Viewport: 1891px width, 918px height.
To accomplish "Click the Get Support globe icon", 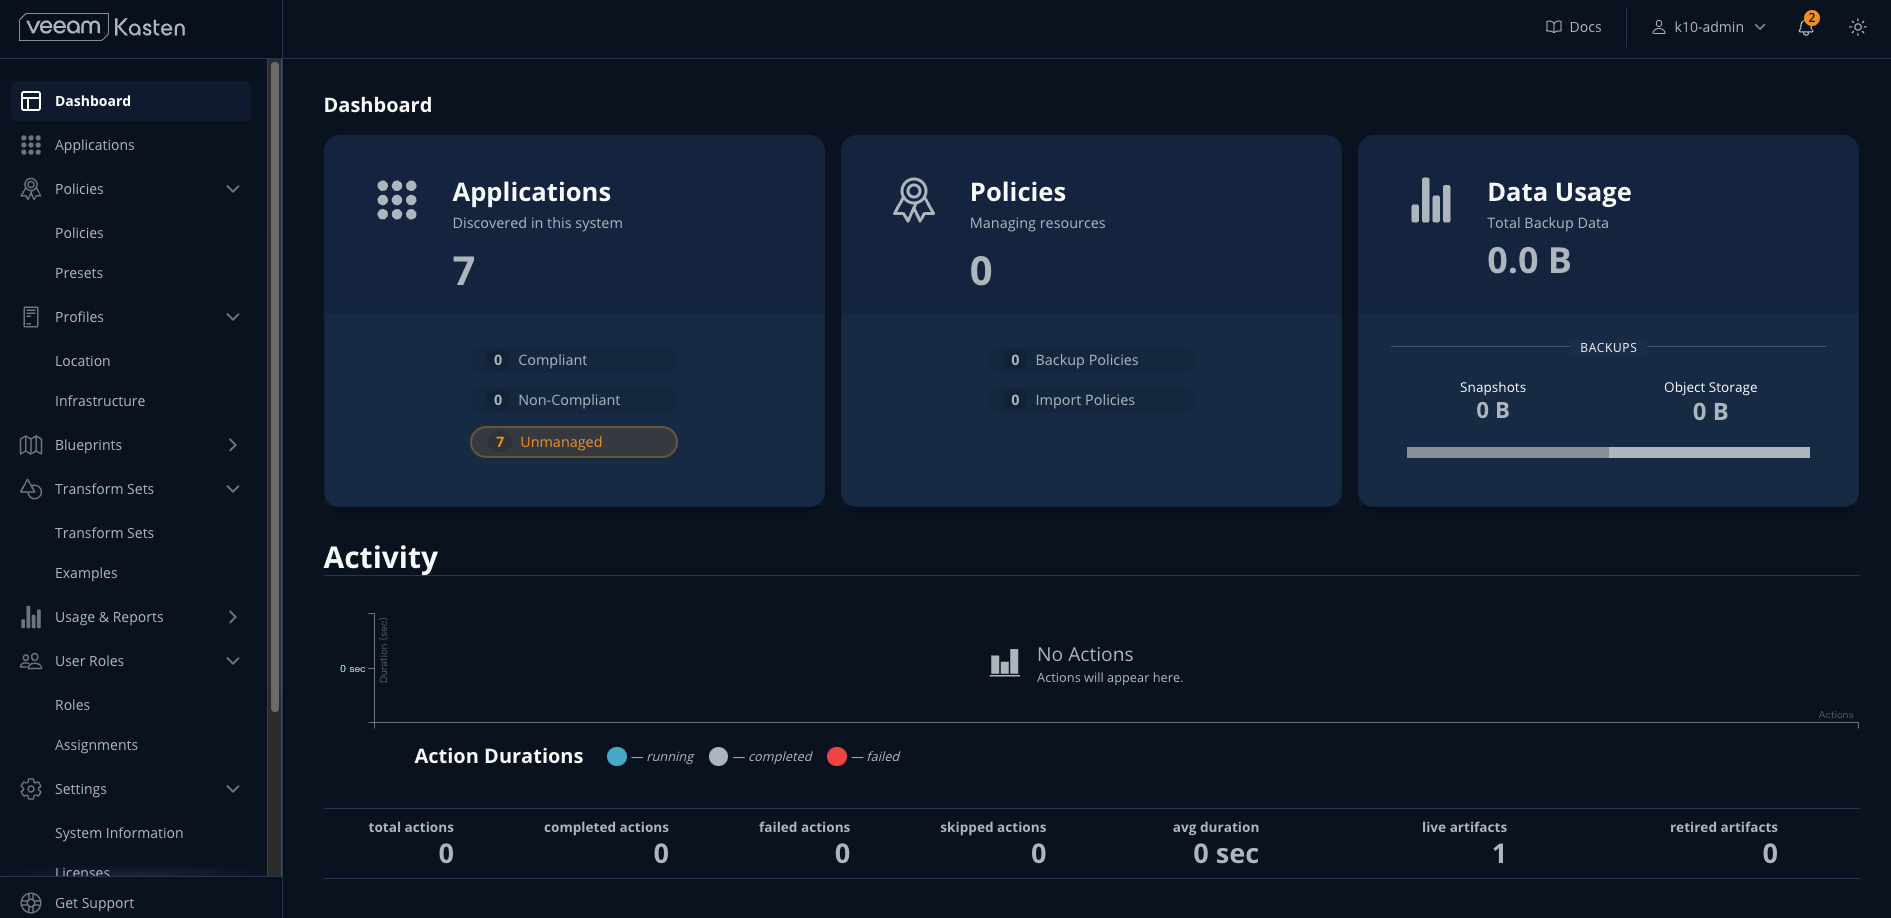I will click(31, 903).
